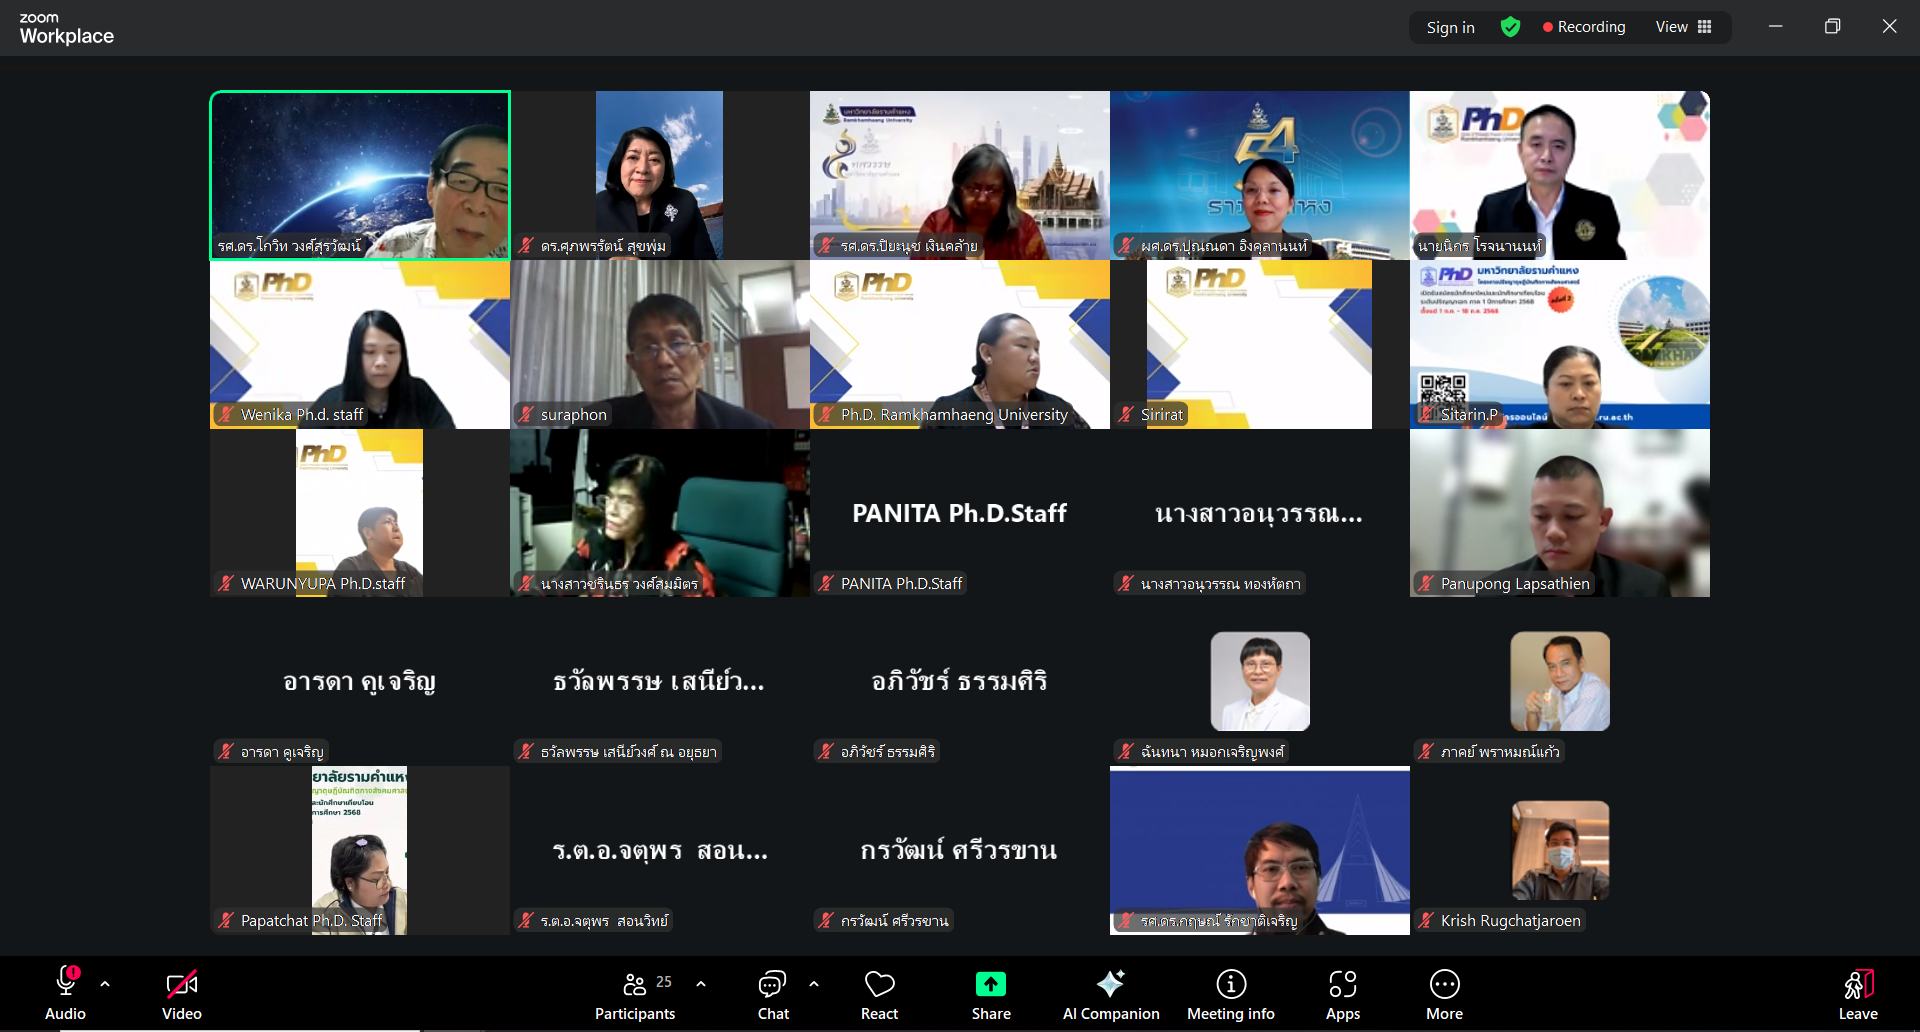Open the Apps icon
The width and height of the screenshot is (1920, 1032).
point(1342,985)
